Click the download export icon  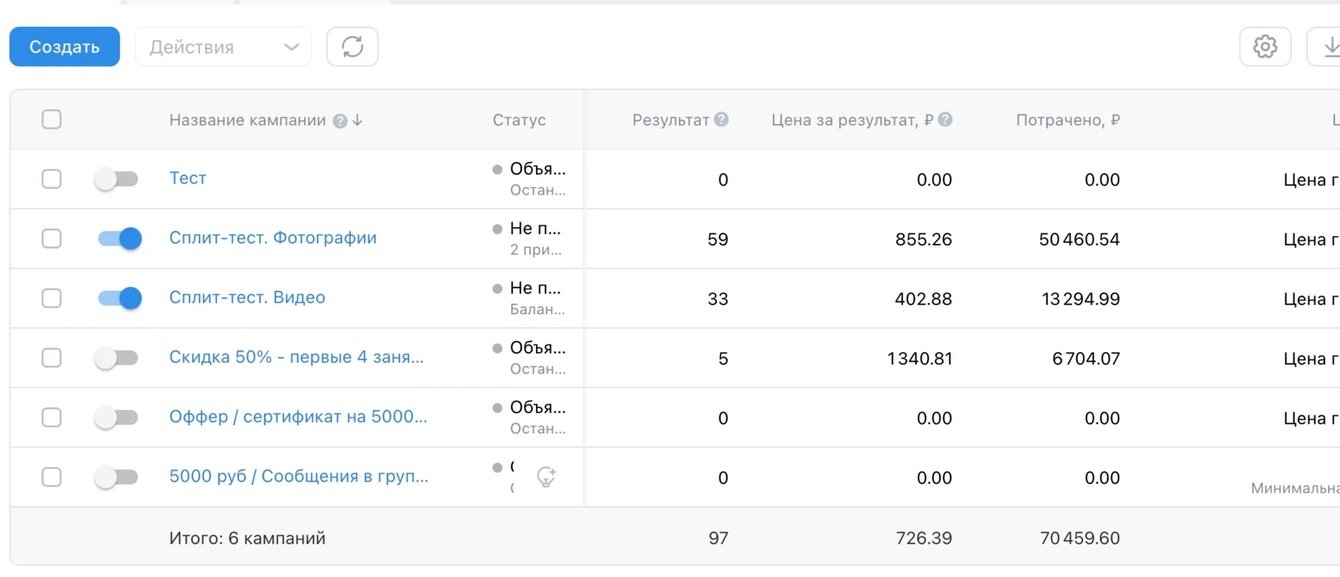click(x=1330, y=47)
